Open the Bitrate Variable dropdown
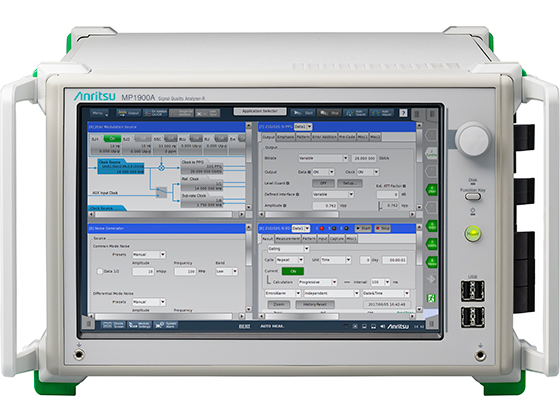Screen dimensions: 560x420 point(323,158)
